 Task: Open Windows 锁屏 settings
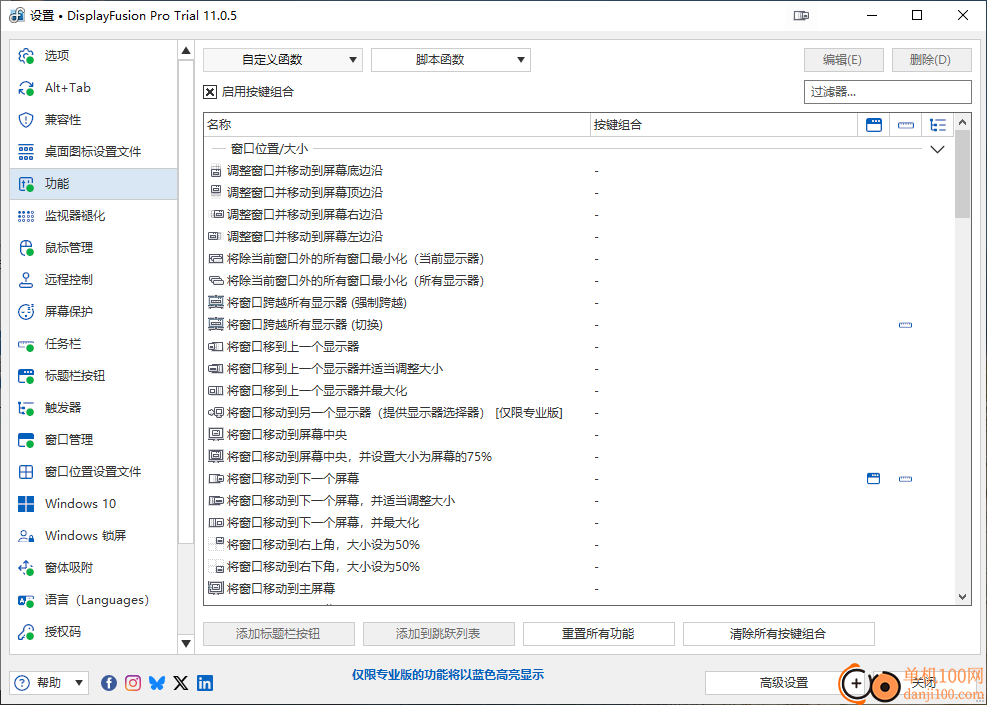pyautogui.click(x=94, y=536)
